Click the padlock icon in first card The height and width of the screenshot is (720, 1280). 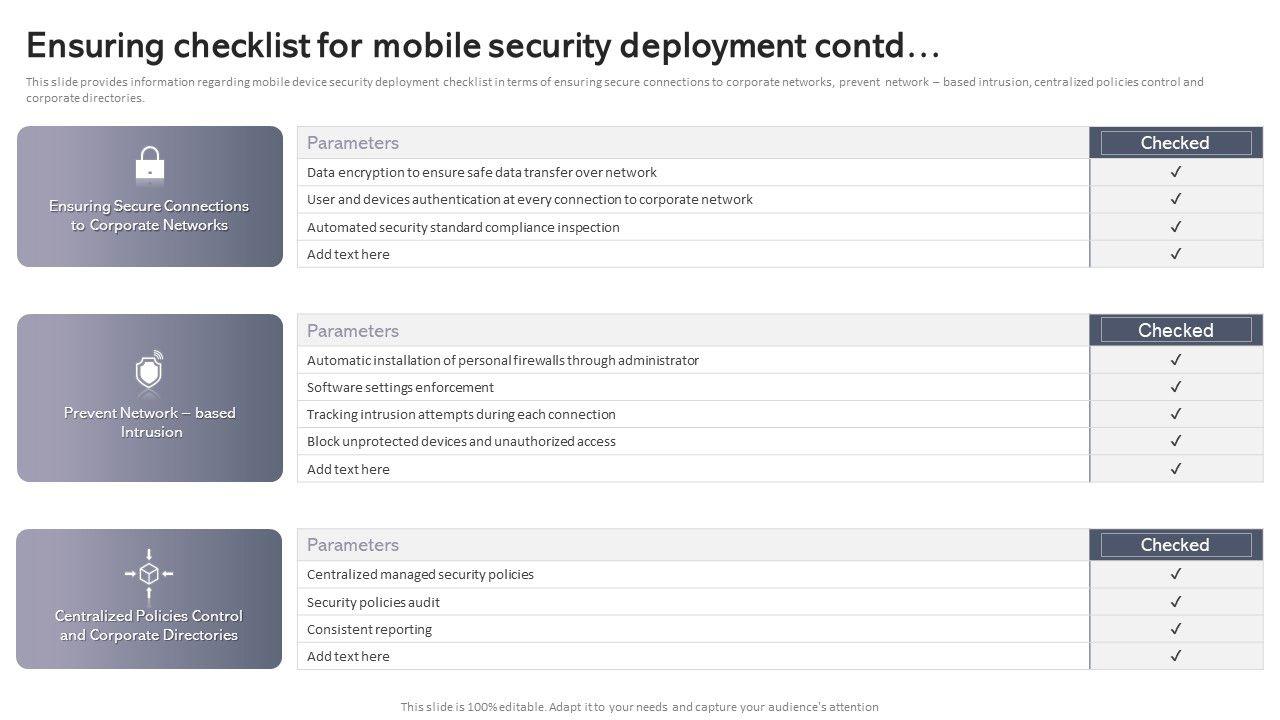point(150,165)
